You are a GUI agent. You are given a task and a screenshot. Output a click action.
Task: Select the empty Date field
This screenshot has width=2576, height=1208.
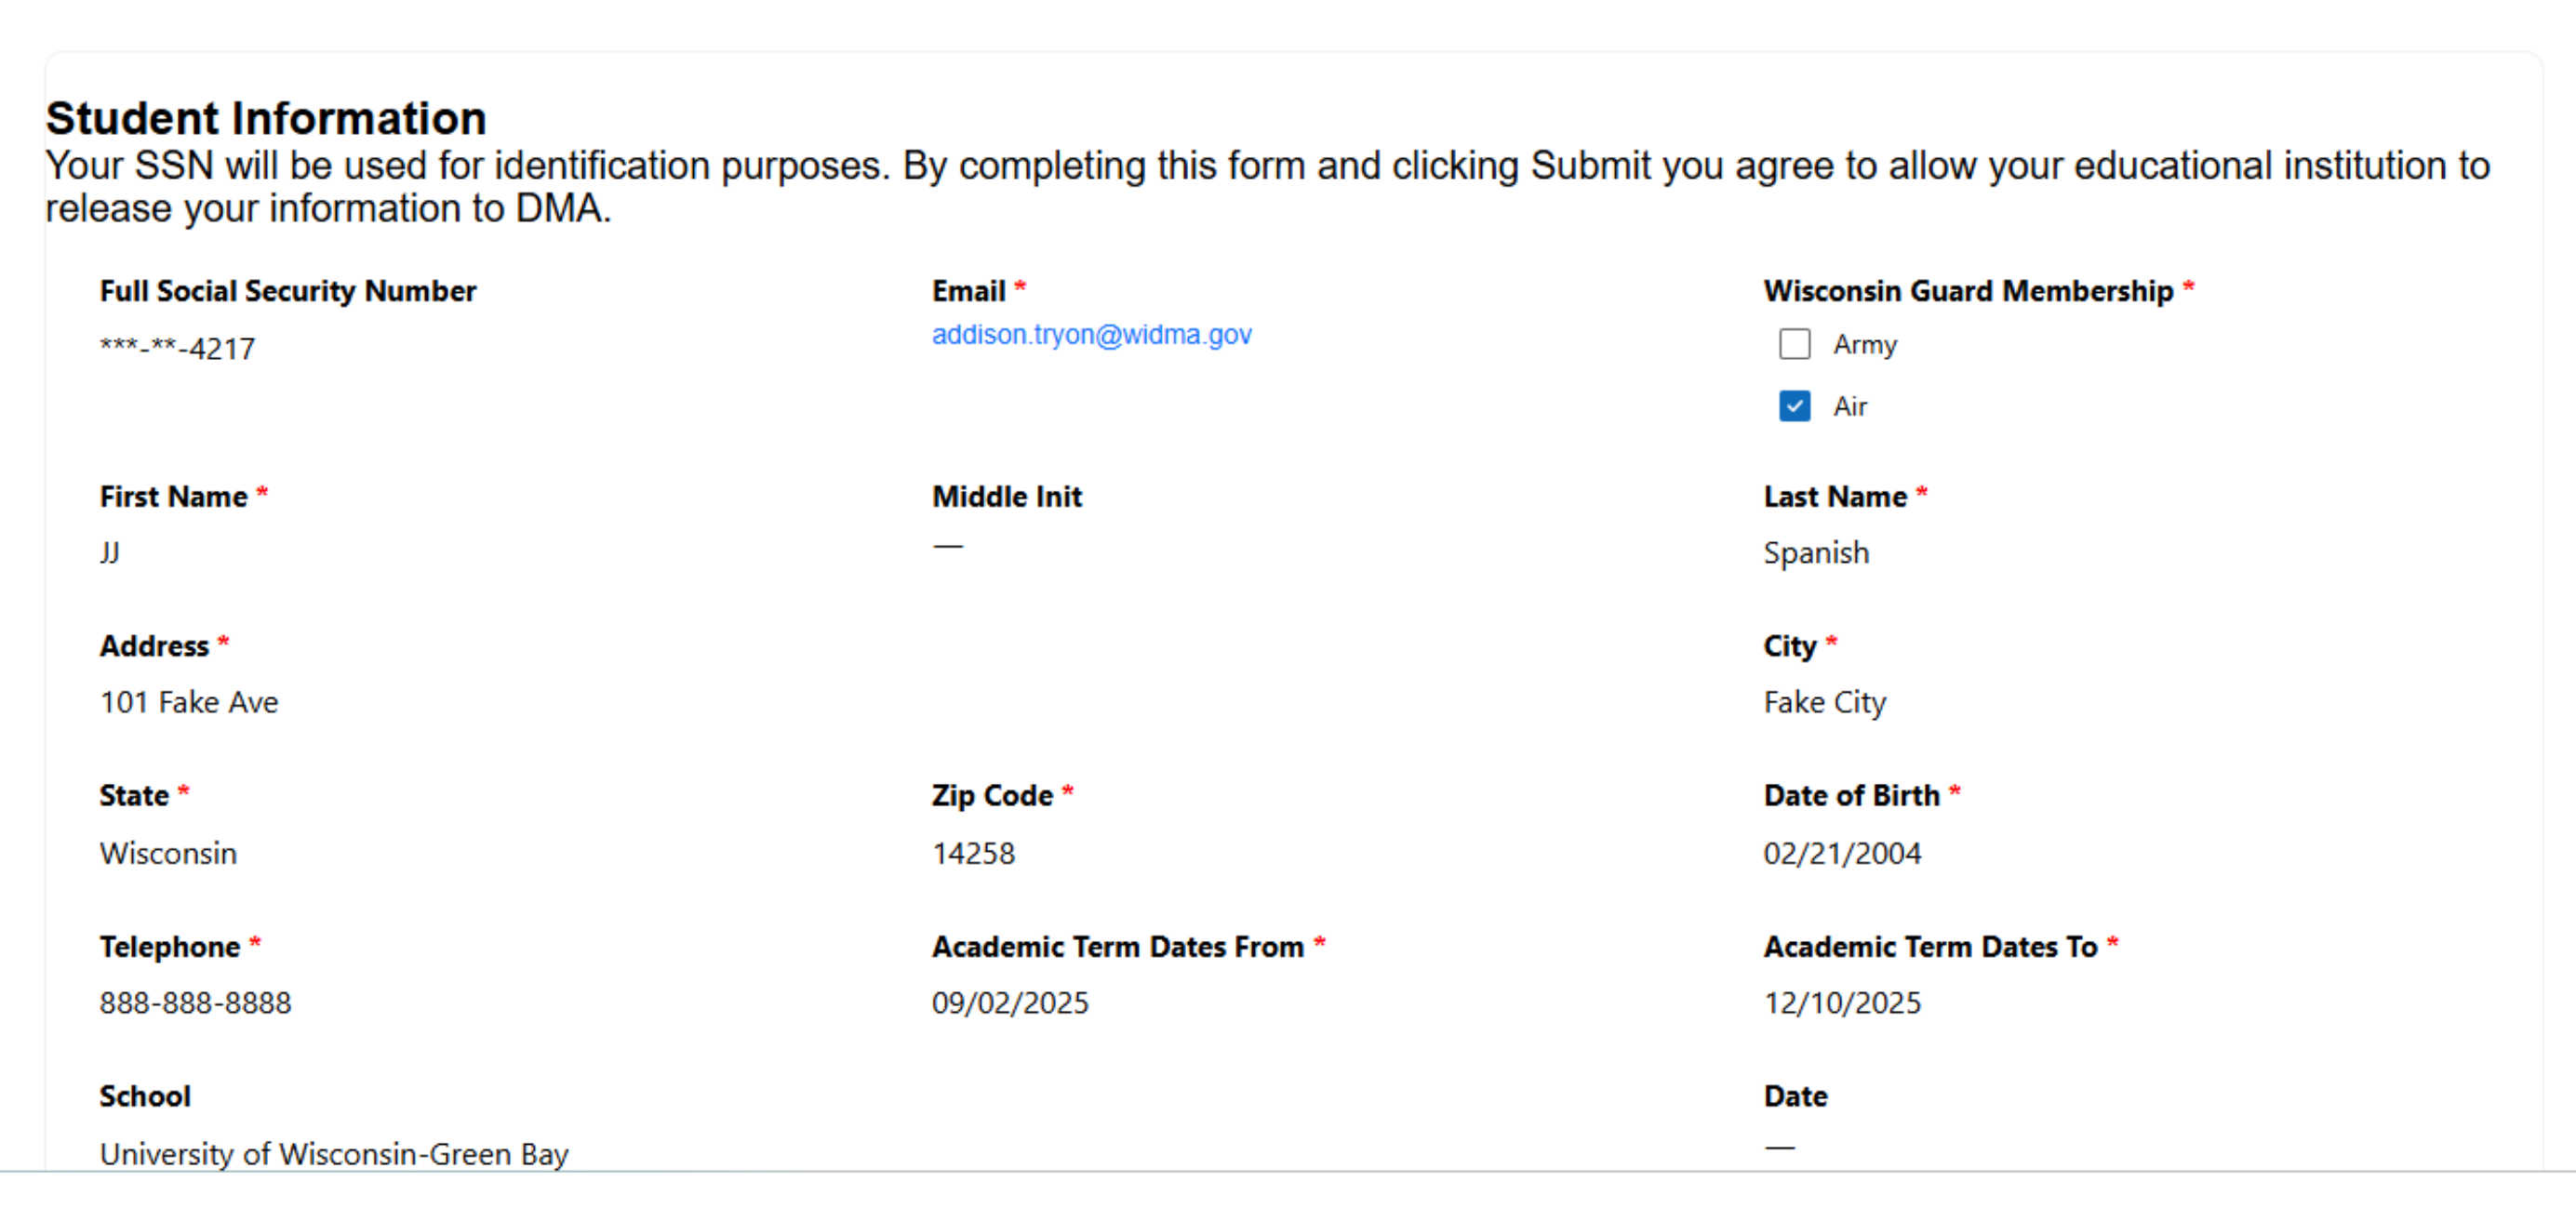[1778, 1148]
